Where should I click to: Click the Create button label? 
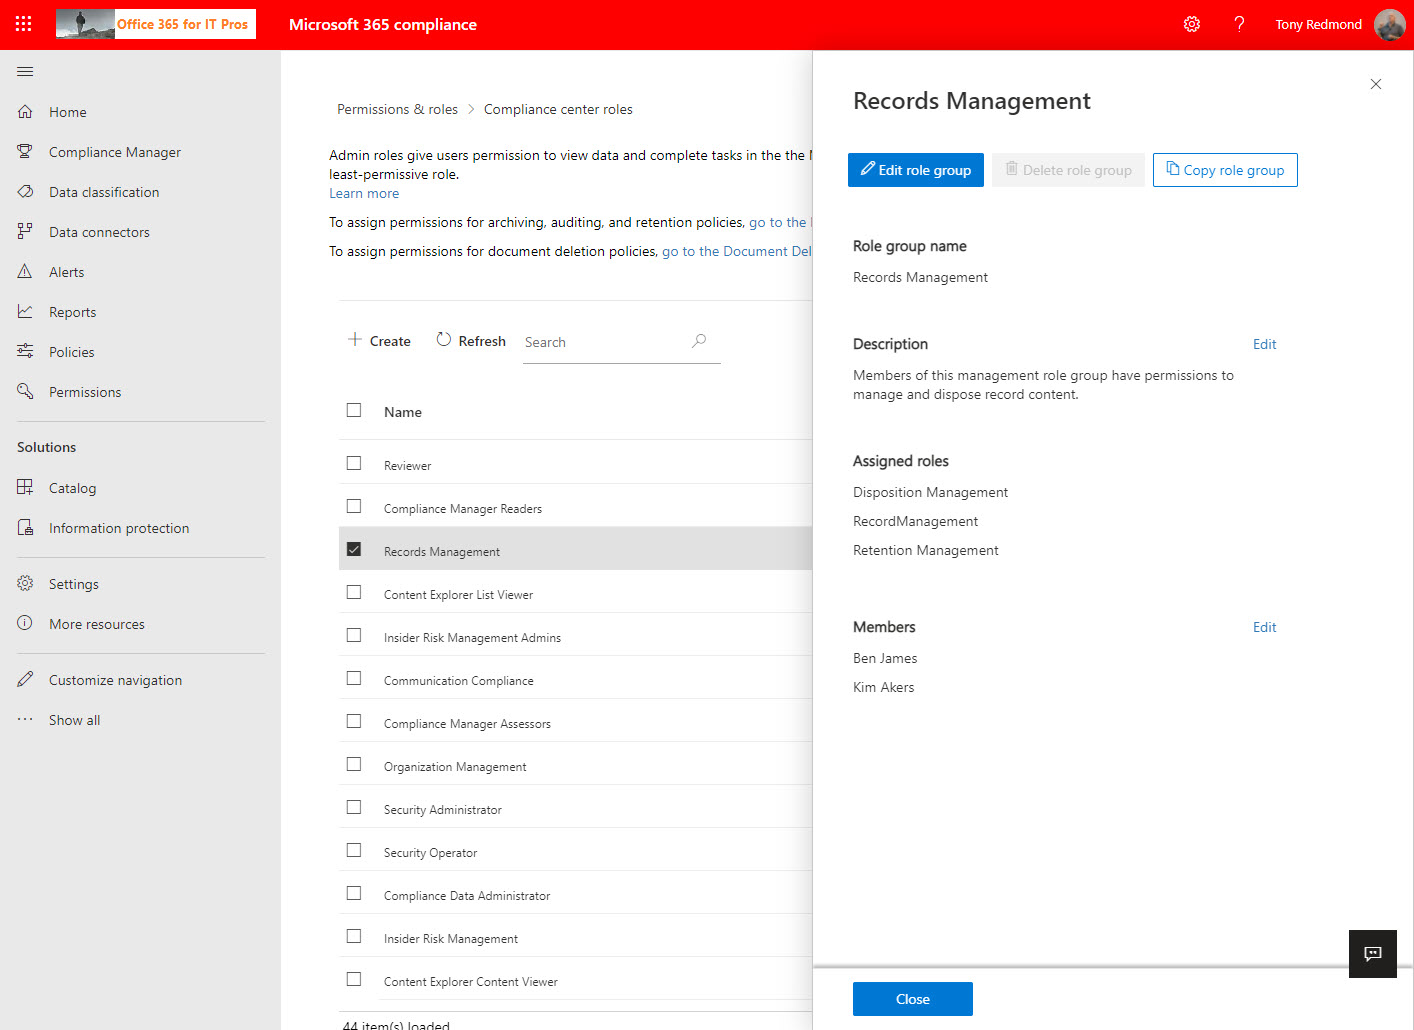(x=390, y=341)
